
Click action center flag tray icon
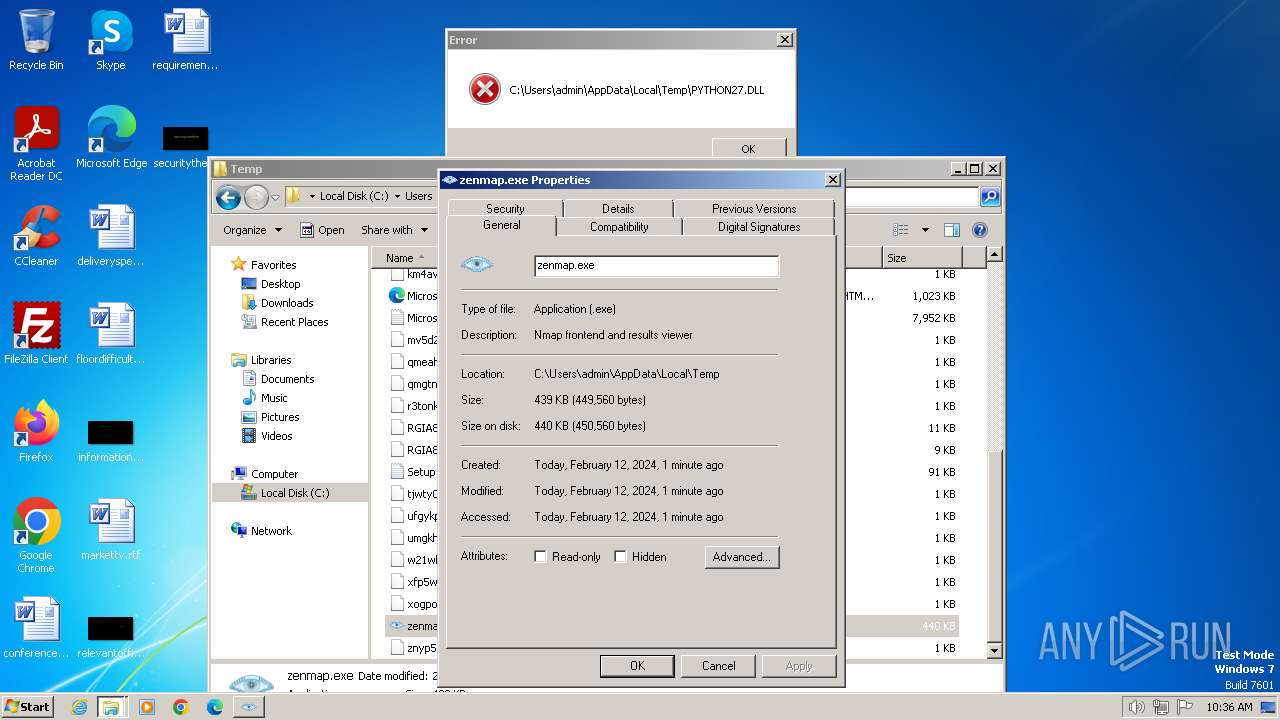(1186, 707)
